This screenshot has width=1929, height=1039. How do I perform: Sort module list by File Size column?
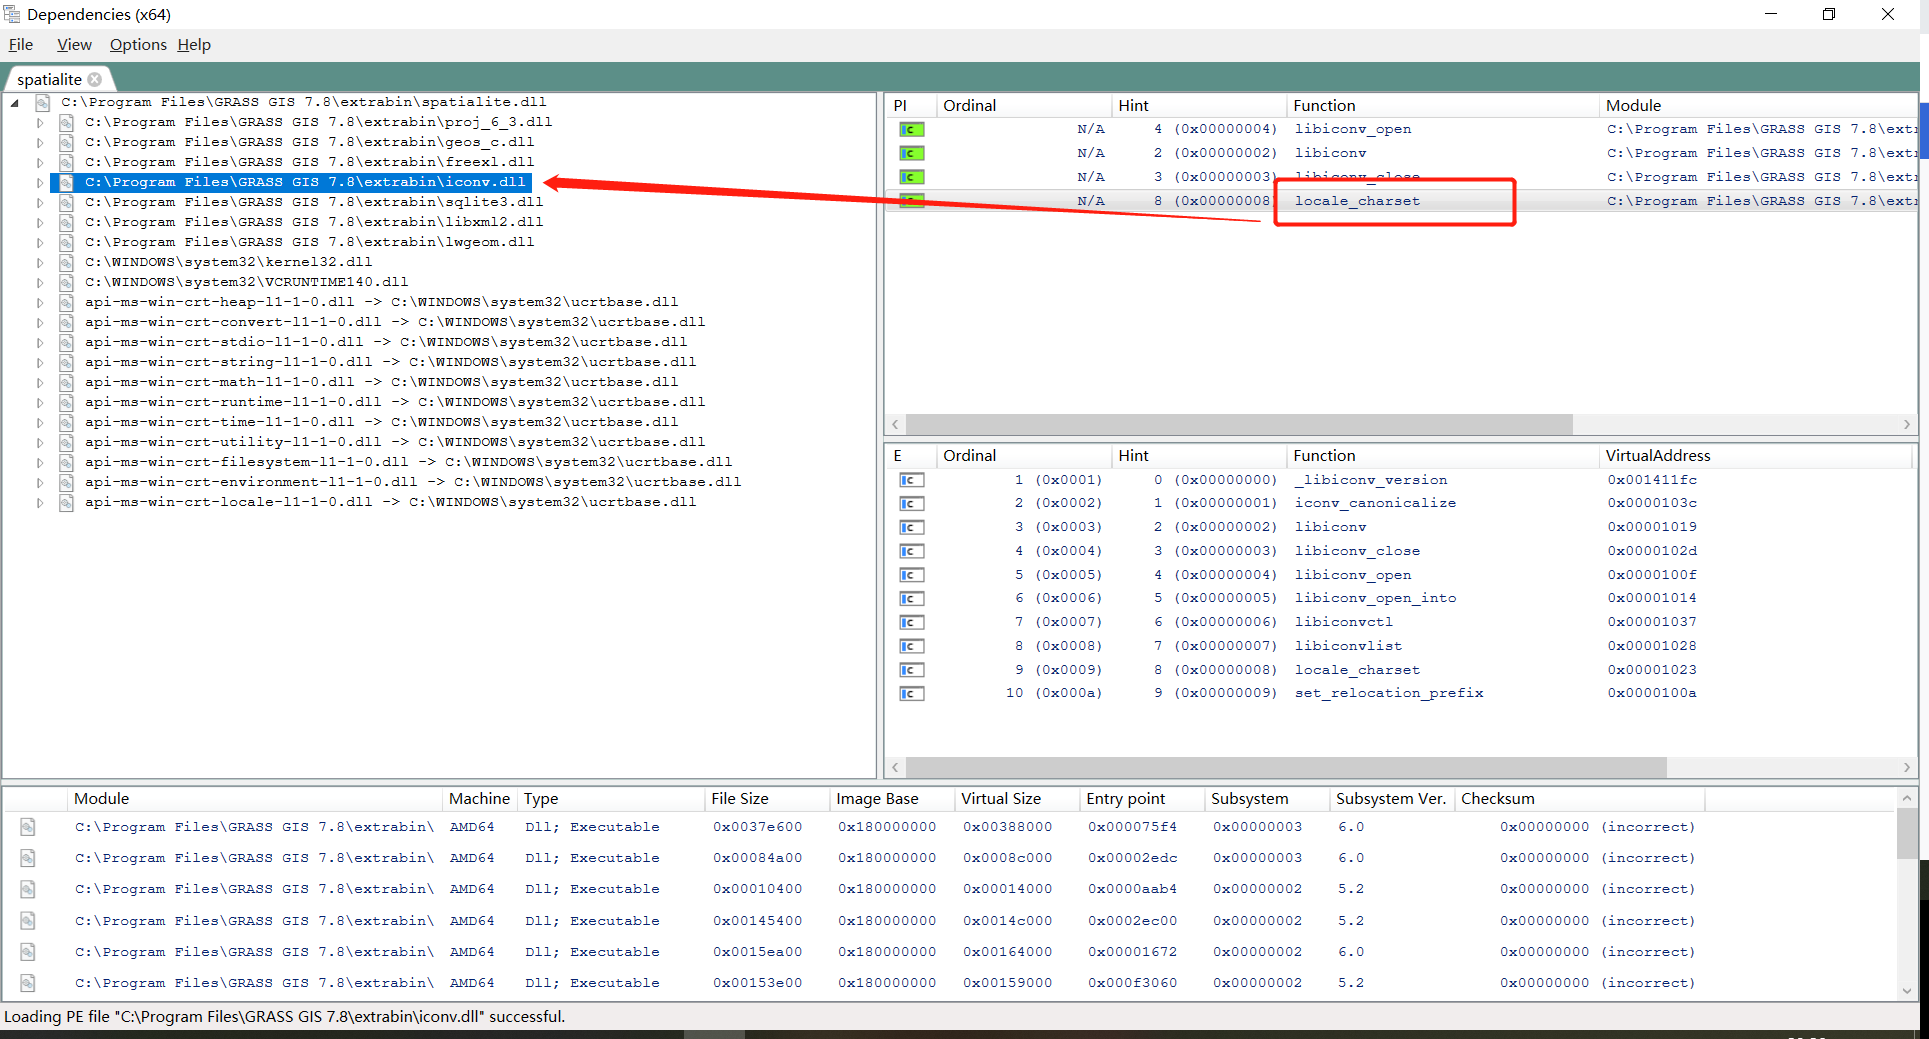766,798
